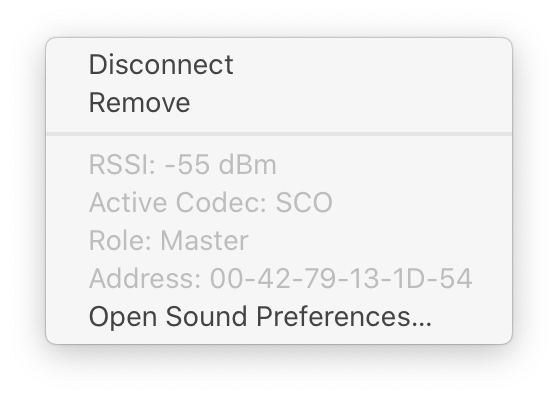Image resolution: width=558 pixels, height=398 pixels.
Task: Remove the paired Bluetooth device
Action: click(279, 103)
